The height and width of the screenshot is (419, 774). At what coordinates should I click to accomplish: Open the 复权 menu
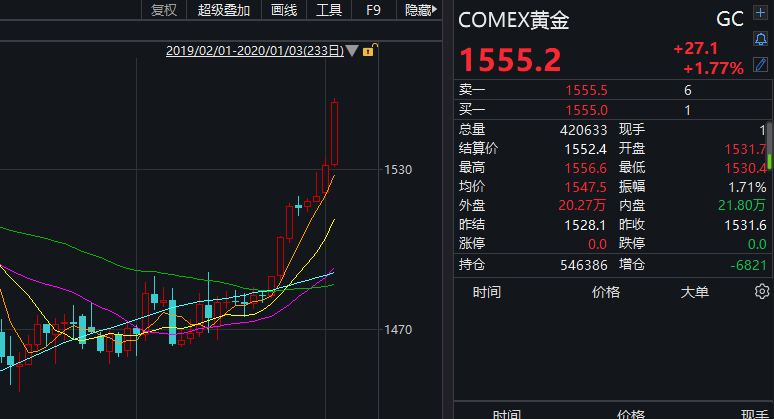point(164,10)
